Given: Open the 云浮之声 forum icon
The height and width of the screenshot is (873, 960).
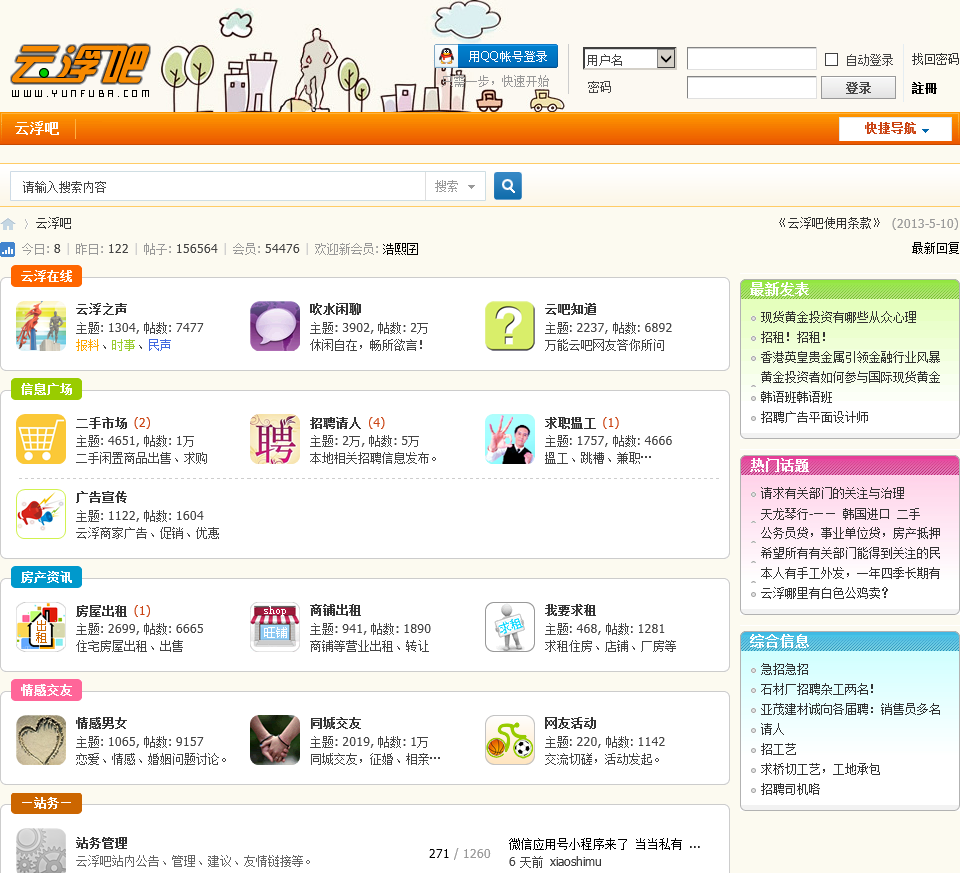Looking at the screenshot, I should click(41, 326).
